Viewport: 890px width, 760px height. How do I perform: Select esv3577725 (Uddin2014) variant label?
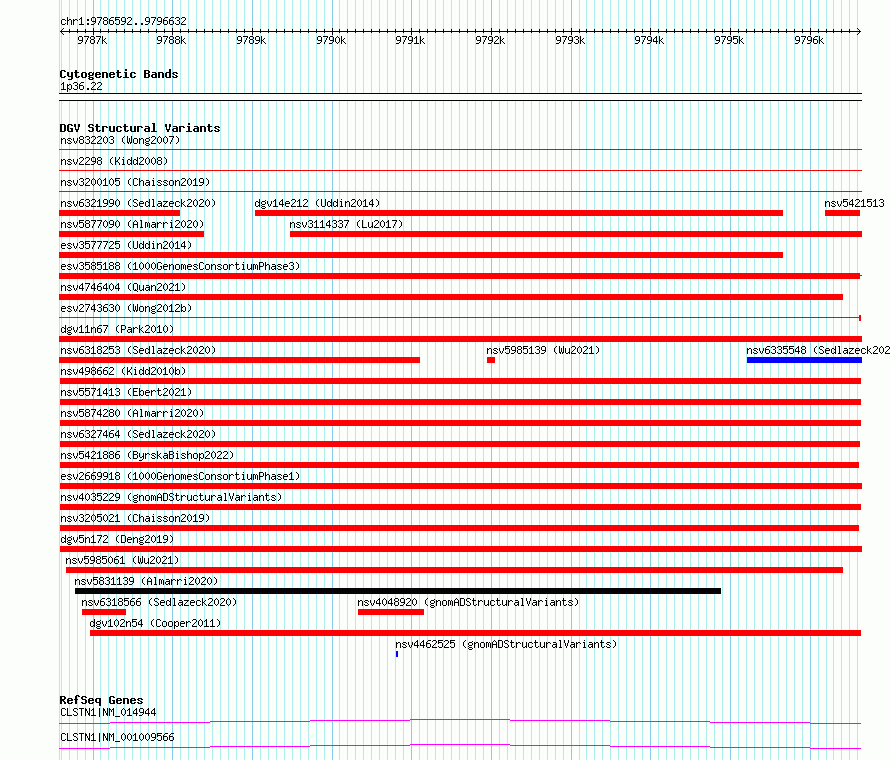point(126,245)
